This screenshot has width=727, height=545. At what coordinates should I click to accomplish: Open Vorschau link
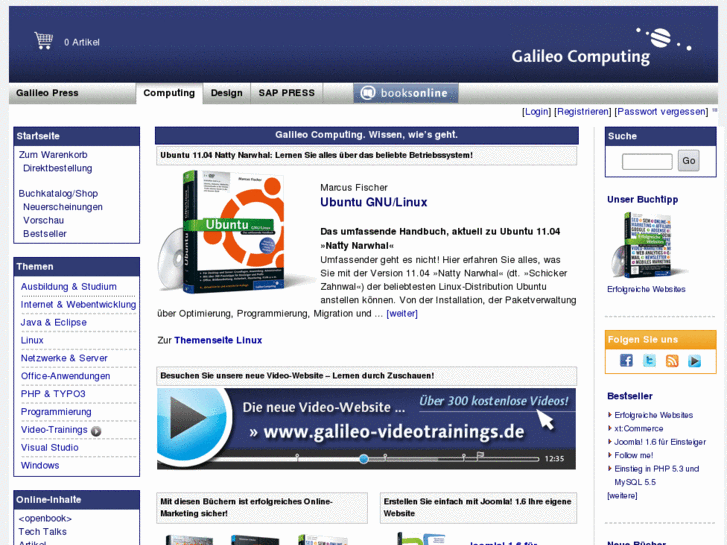click(44, 220)
